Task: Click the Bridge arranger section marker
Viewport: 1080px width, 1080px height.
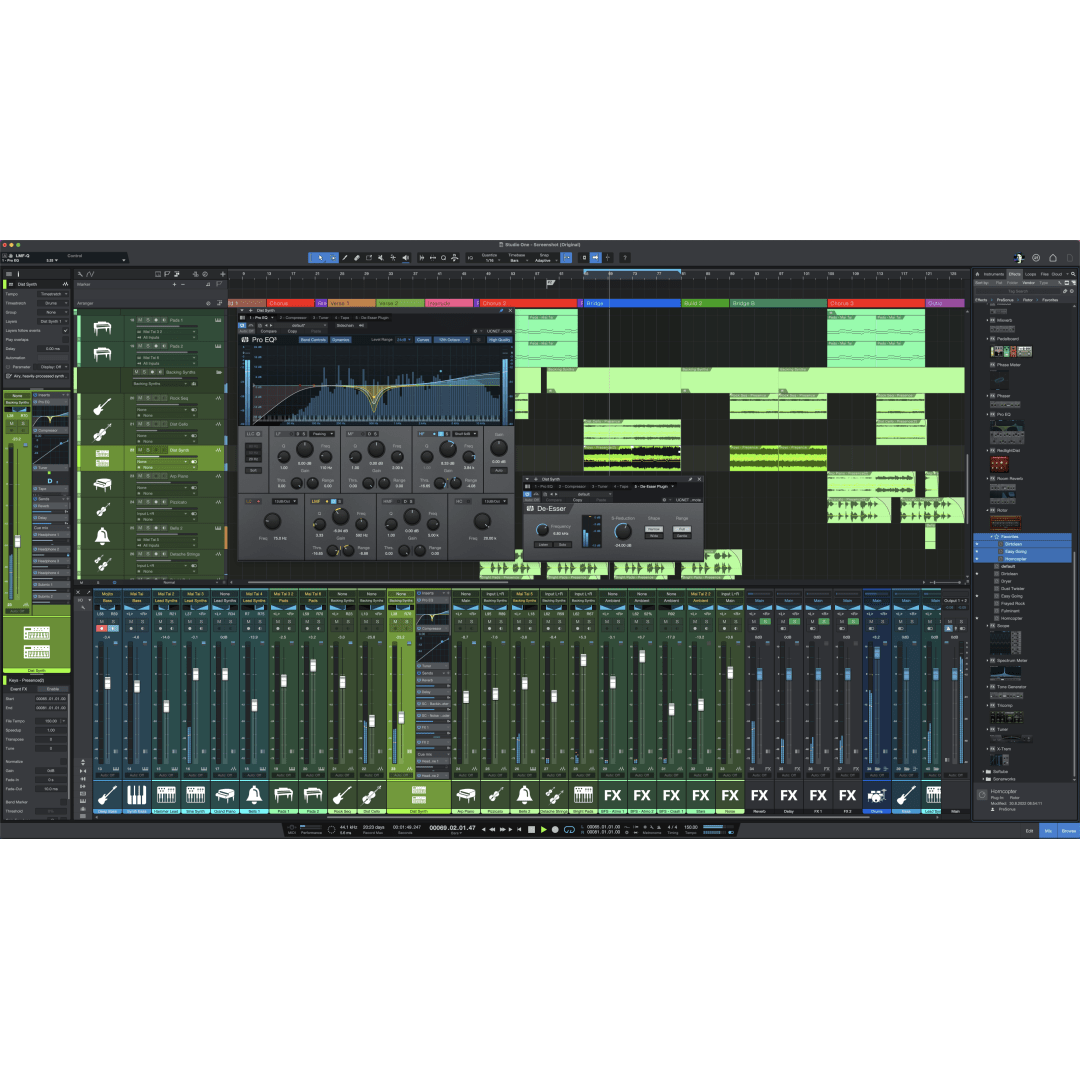Action: click(632, 303)
